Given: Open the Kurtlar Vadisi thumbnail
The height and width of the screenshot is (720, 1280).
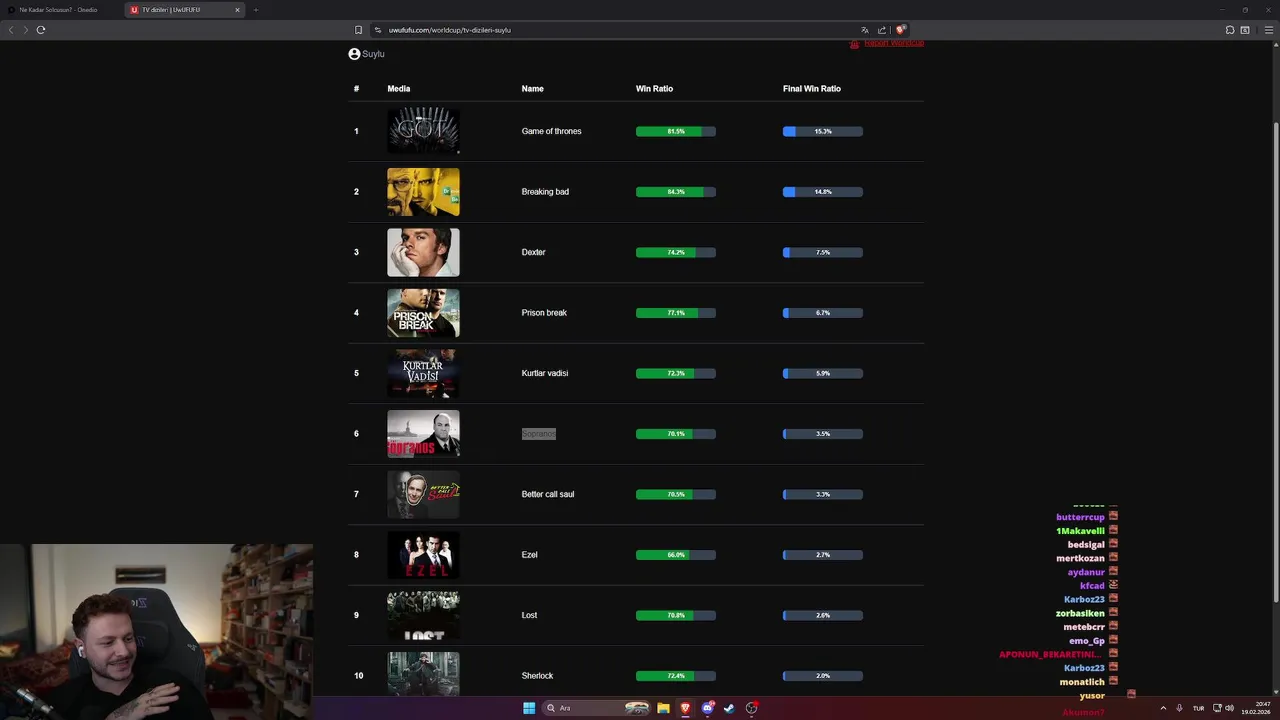Looking at the screenshot, I should [x=423, y=373].
